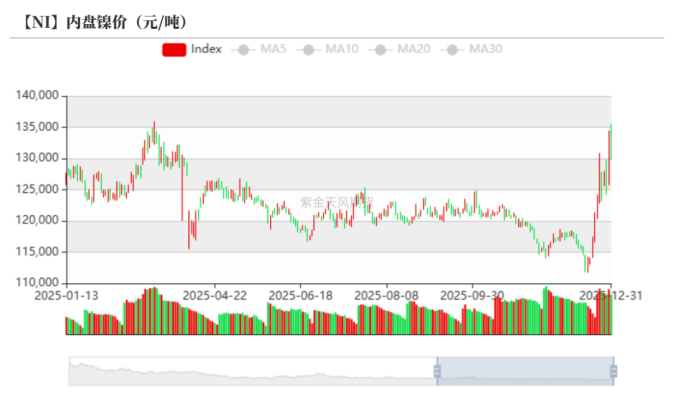Click the 紫金天风期货 watermark in chart center
Viewport: 675px width, 414px height.
tap(336, 202)
